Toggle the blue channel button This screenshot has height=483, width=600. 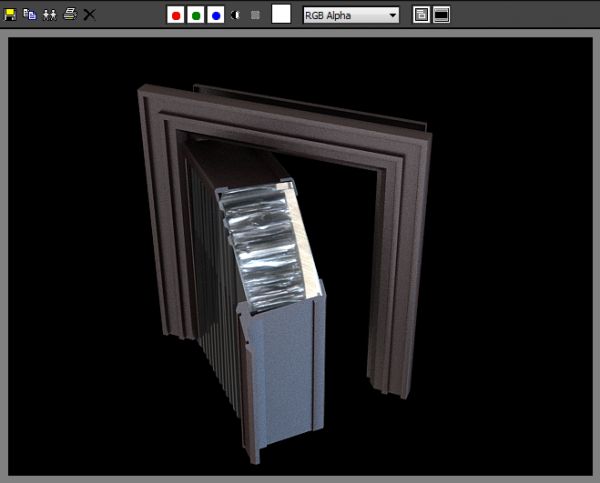(x=216, y=15)
